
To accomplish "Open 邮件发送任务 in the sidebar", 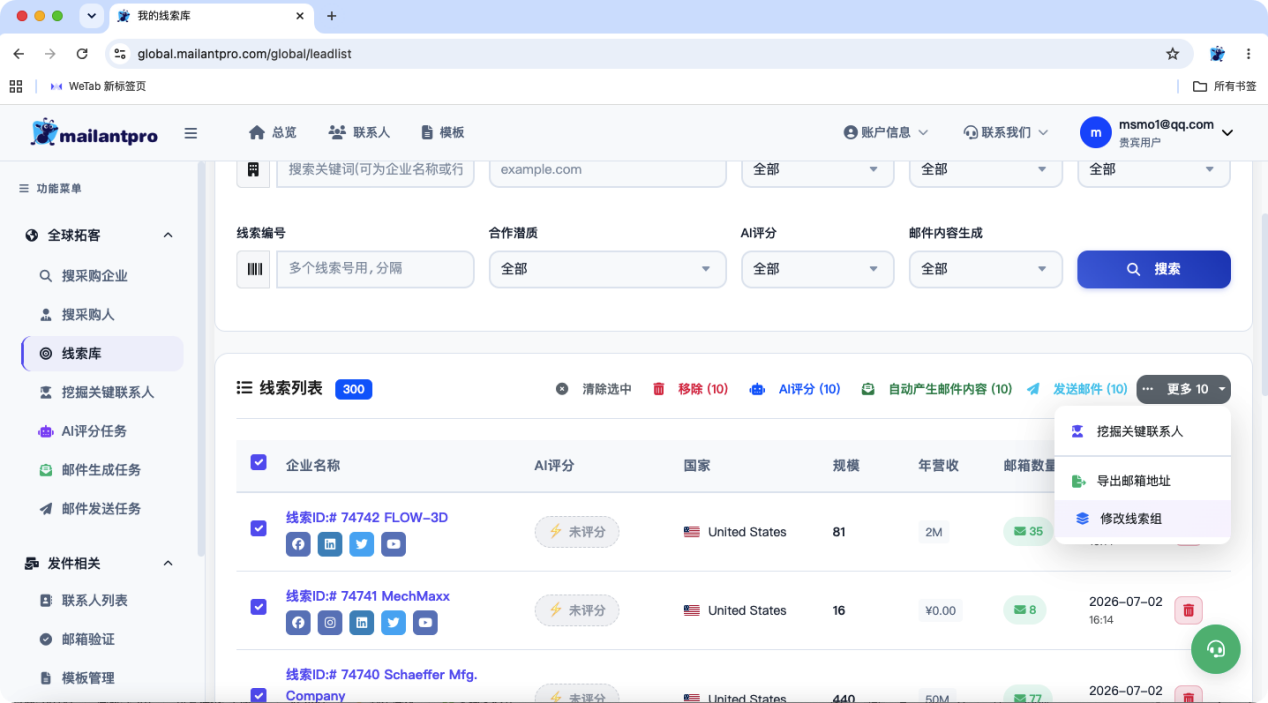I will pos(102,509).
